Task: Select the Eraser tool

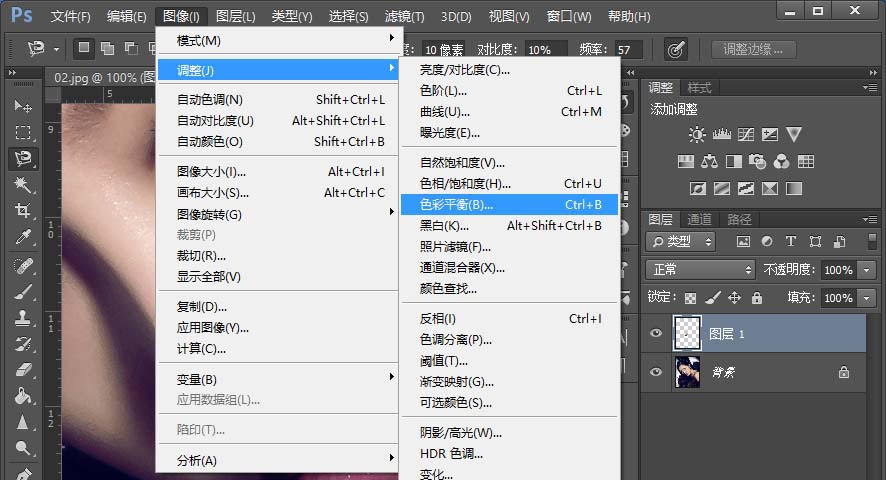Action: 22,370
